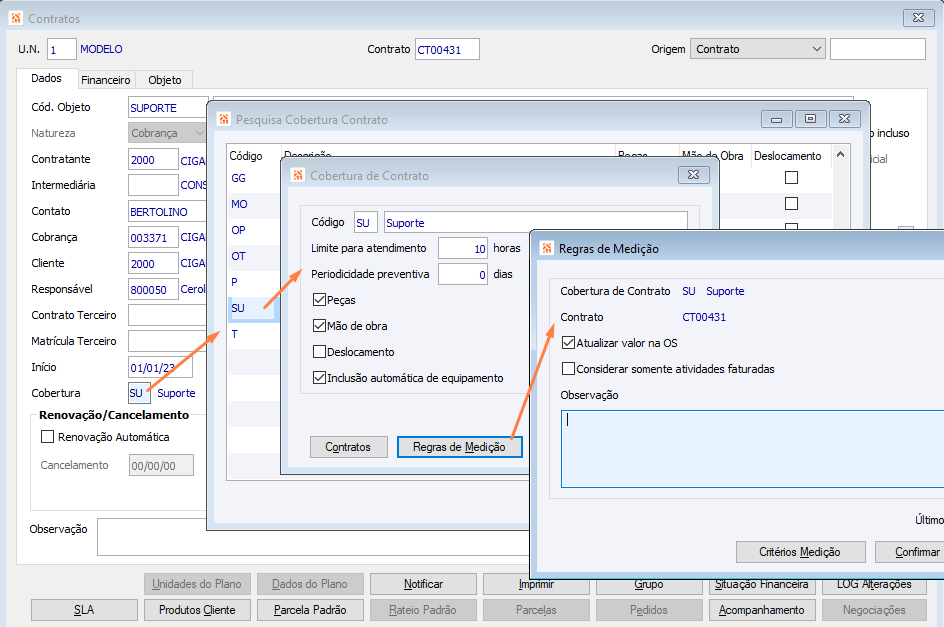
Task: Click the U.N. input field
Action: pos(62,49)
